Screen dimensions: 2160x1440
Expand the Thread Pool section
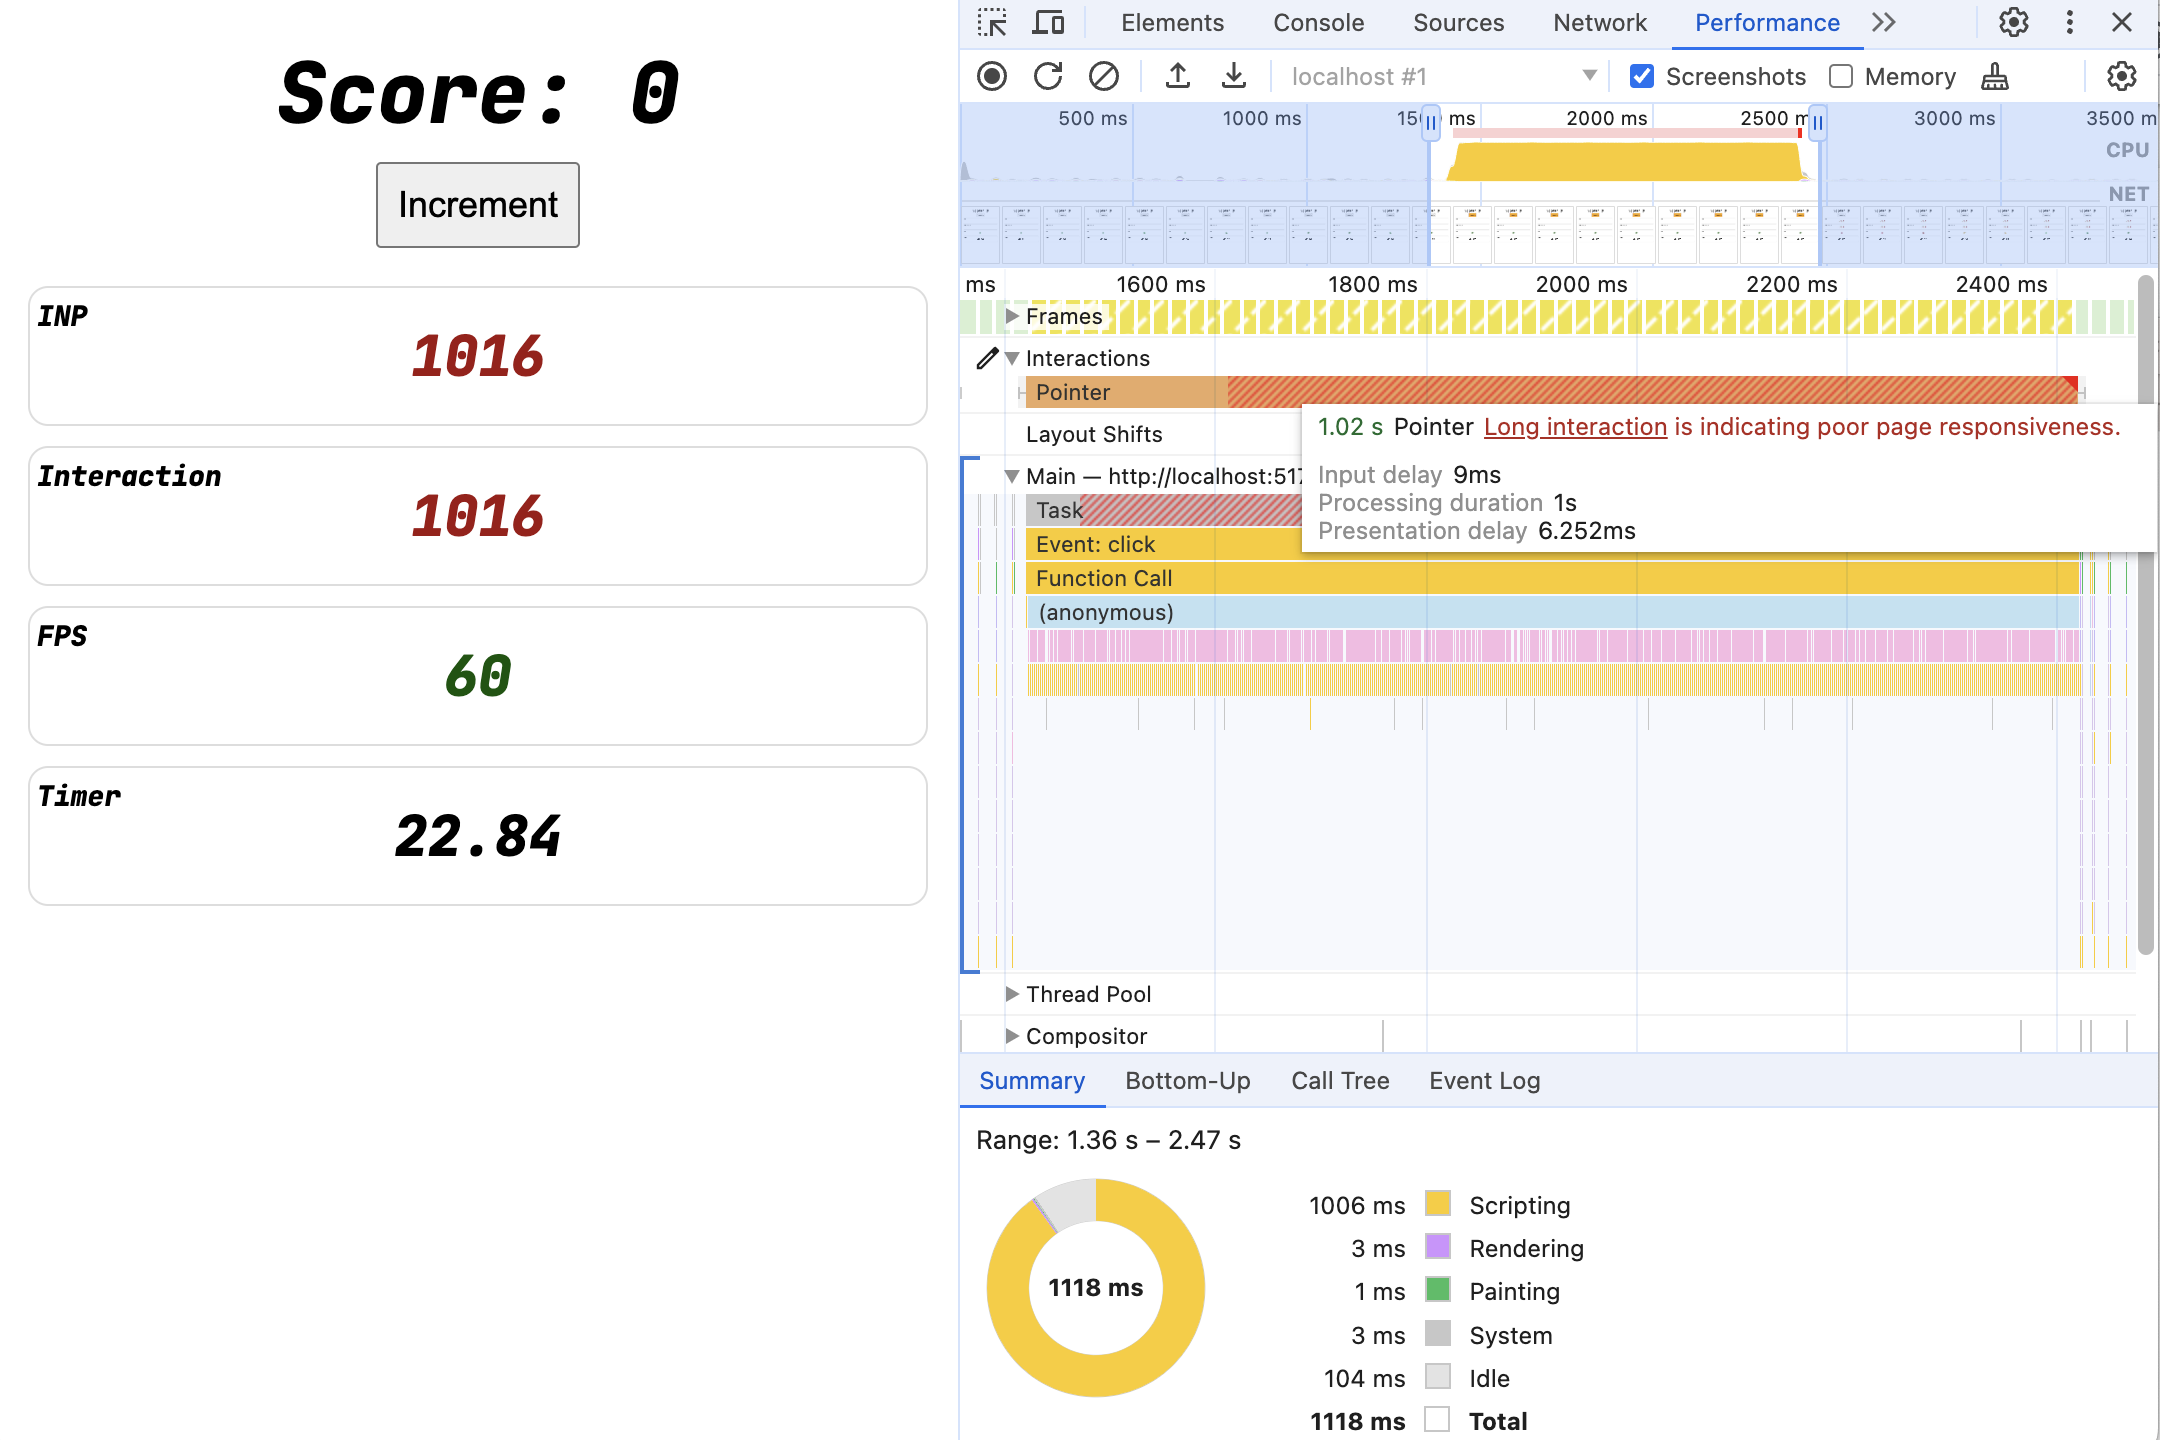click(x=1008, y=993)
